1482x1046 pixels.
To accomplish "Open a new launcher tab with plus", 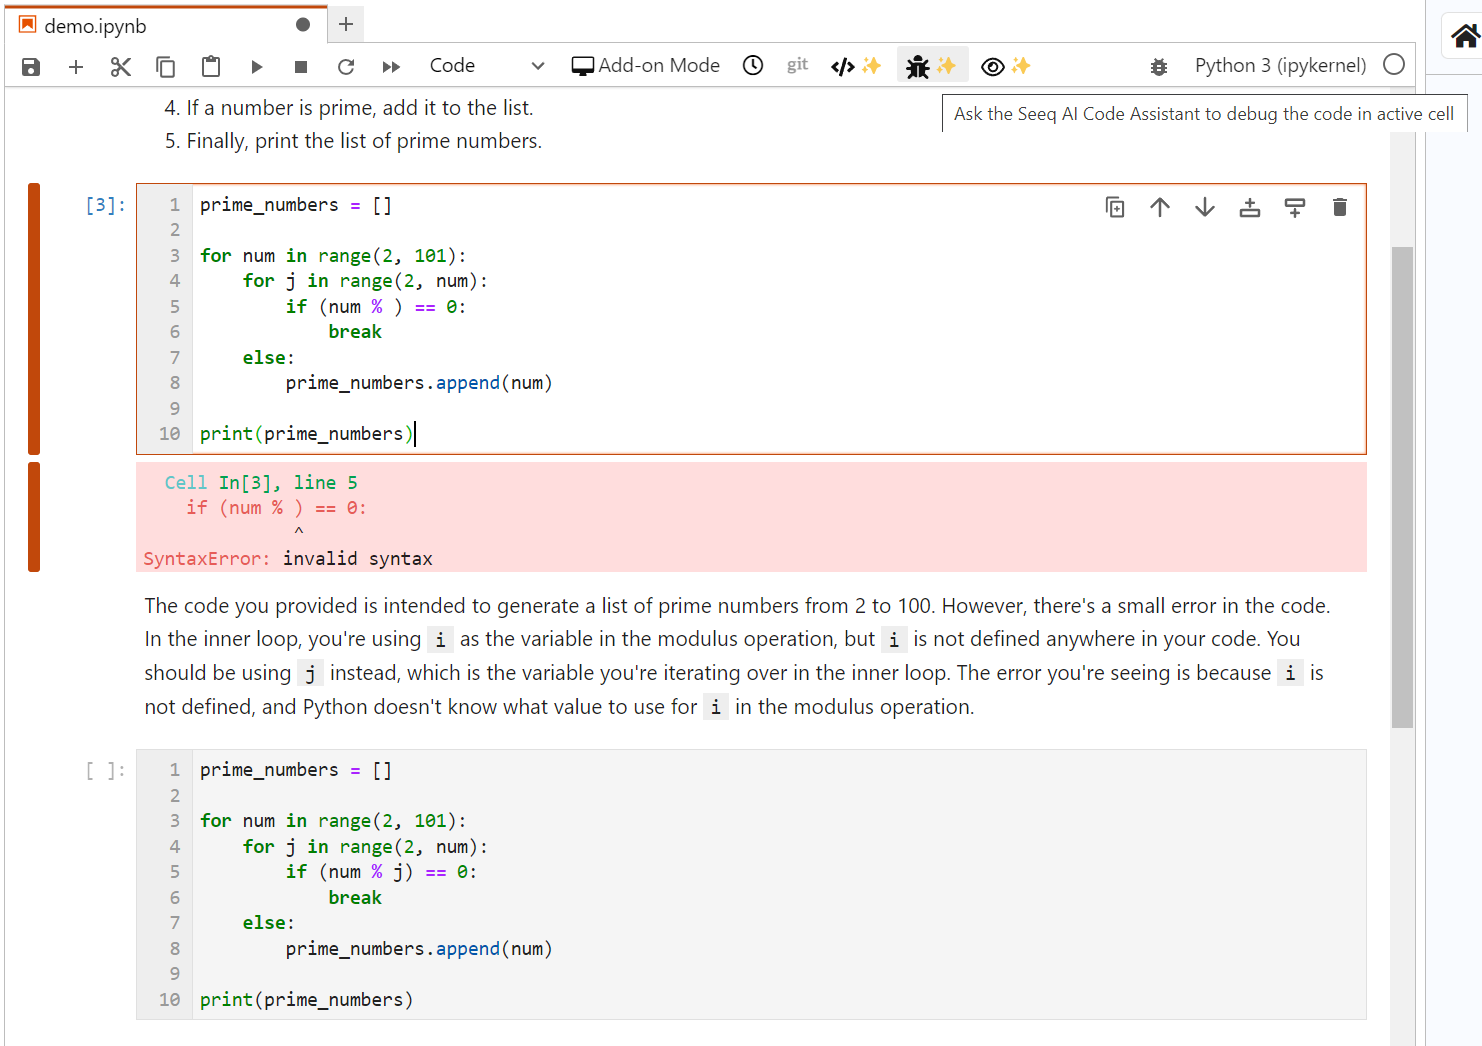I will coord(346,25).
